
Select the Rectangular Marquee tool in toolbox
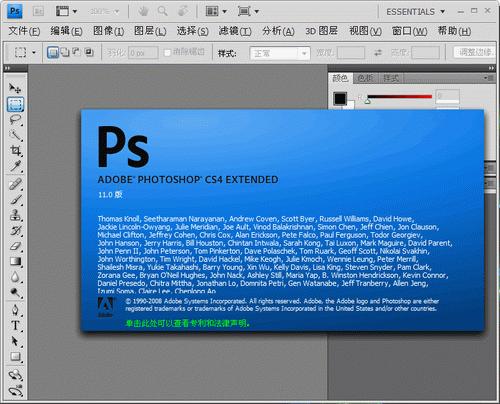point(15,104)
